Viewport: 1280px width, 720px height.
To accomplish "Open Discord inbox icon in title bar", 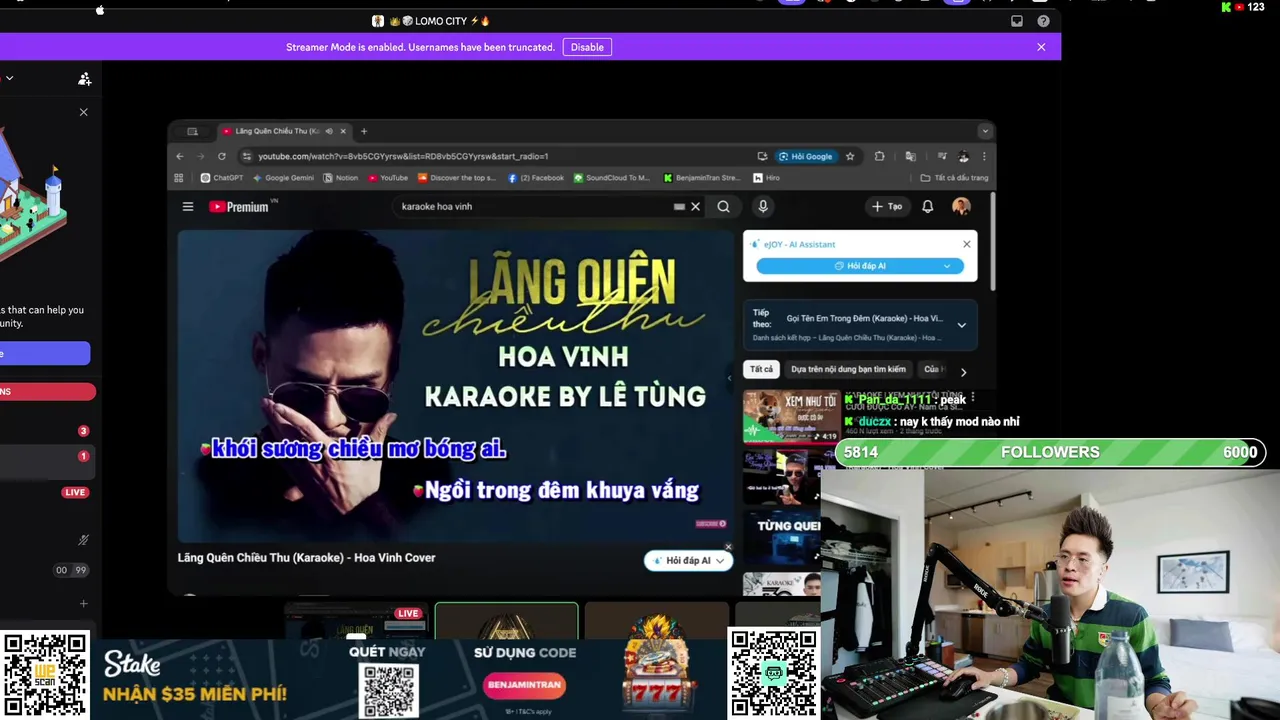I will (1017, 21).
